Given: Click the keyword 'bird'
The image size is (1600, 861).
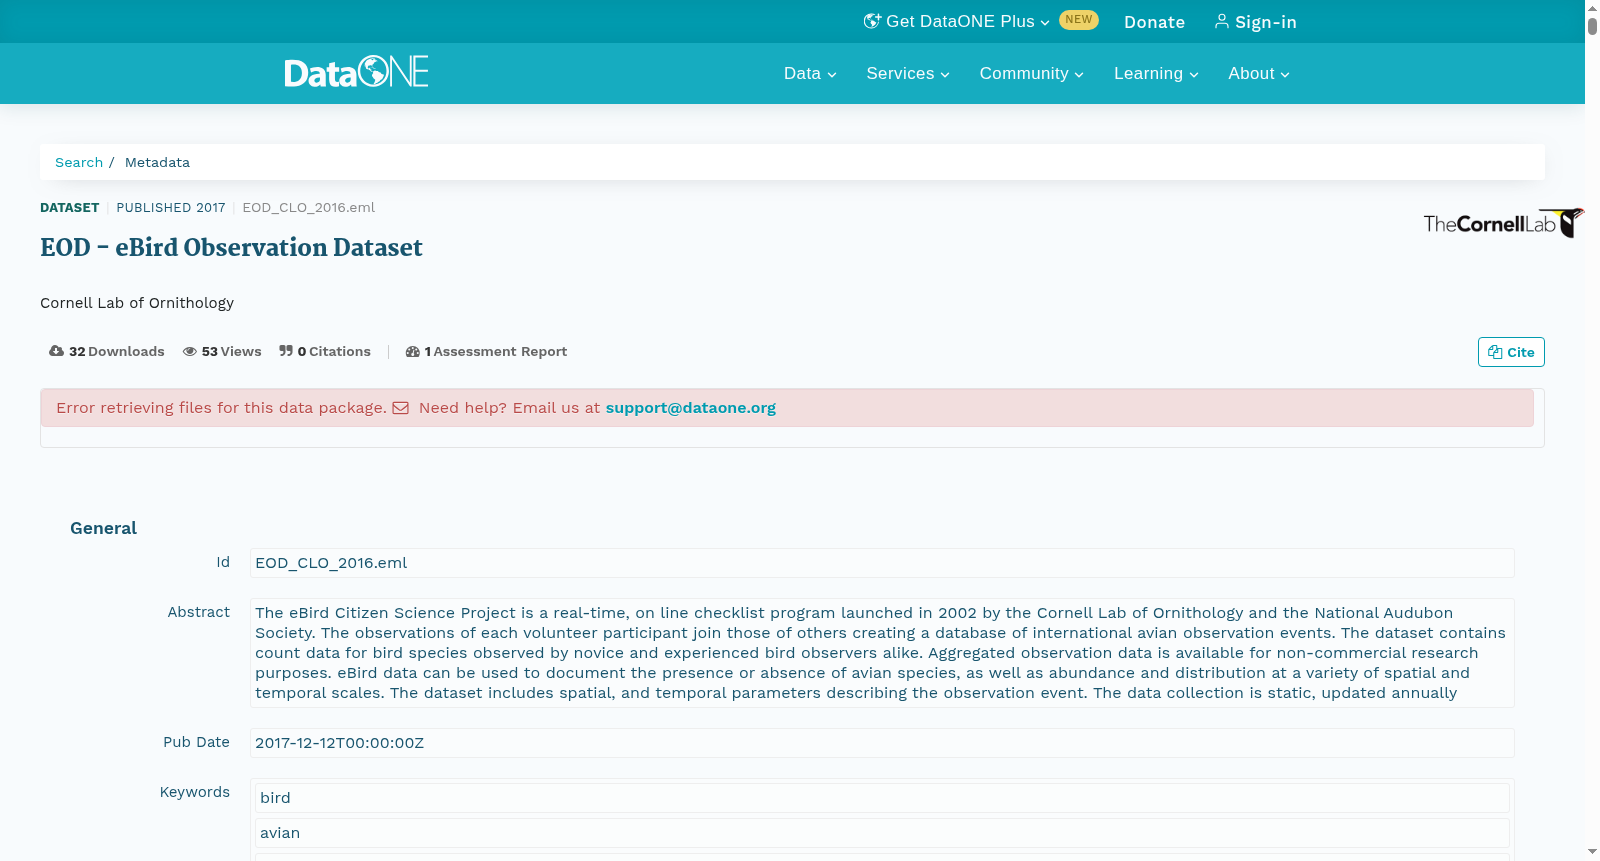Looking at the screenshot, I should pyautogui.click(x=882, y=798).
